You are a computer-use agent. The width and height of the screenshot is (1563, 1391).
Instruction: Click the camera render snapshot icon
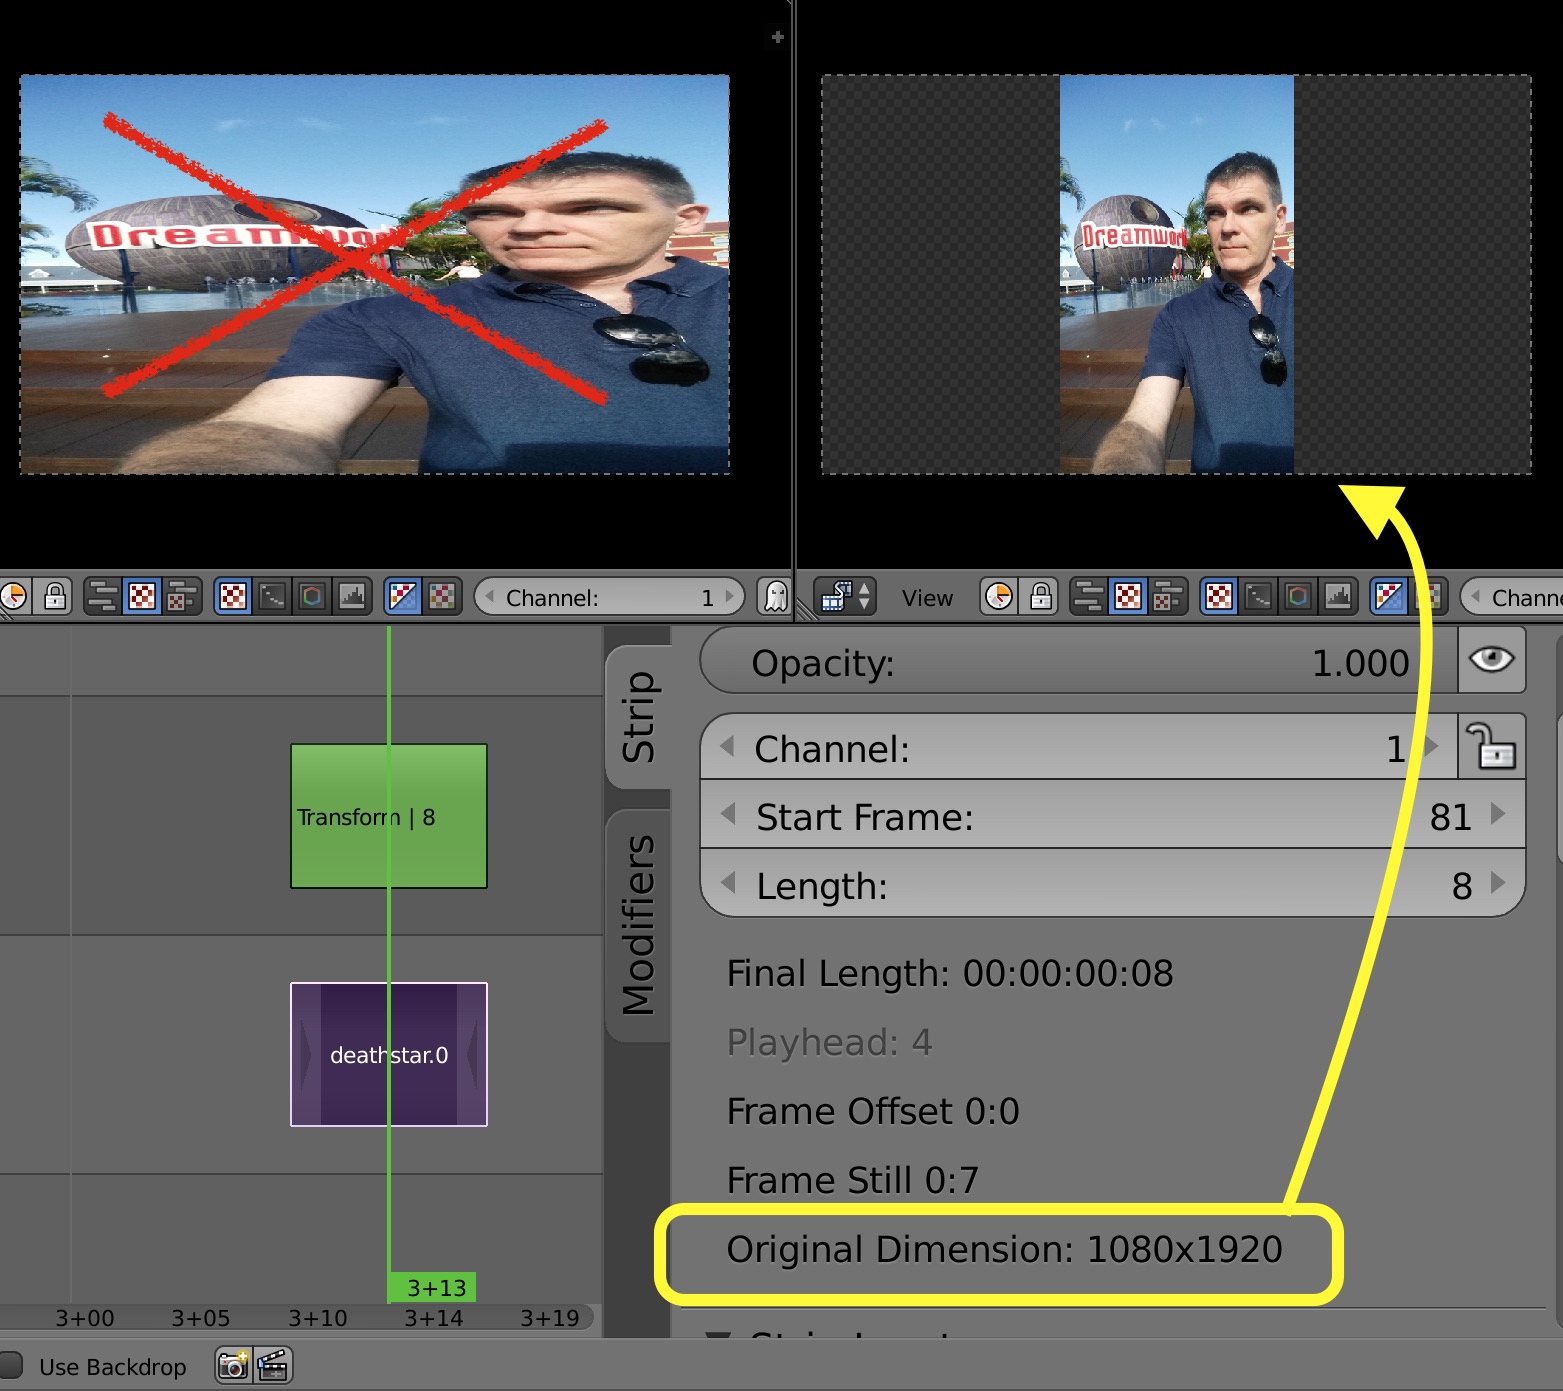[x=234, y=1365]
